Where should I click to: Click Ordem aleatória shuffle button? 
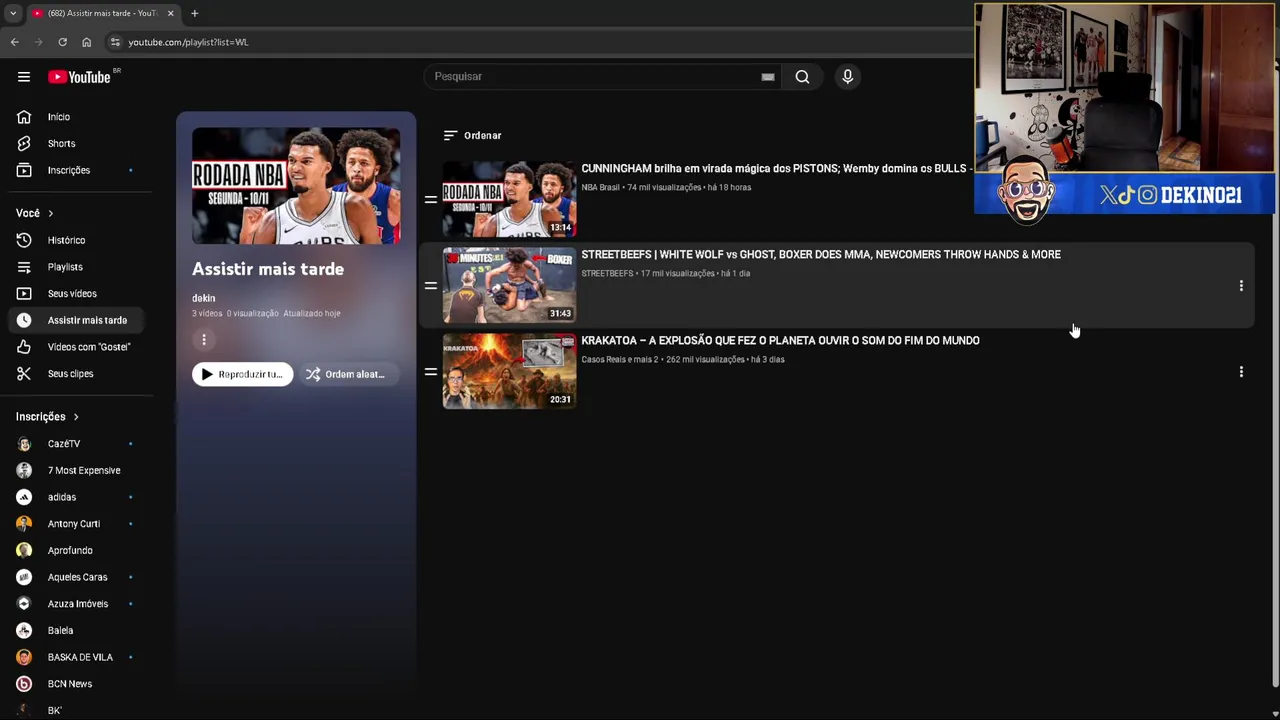click(347, 374)
